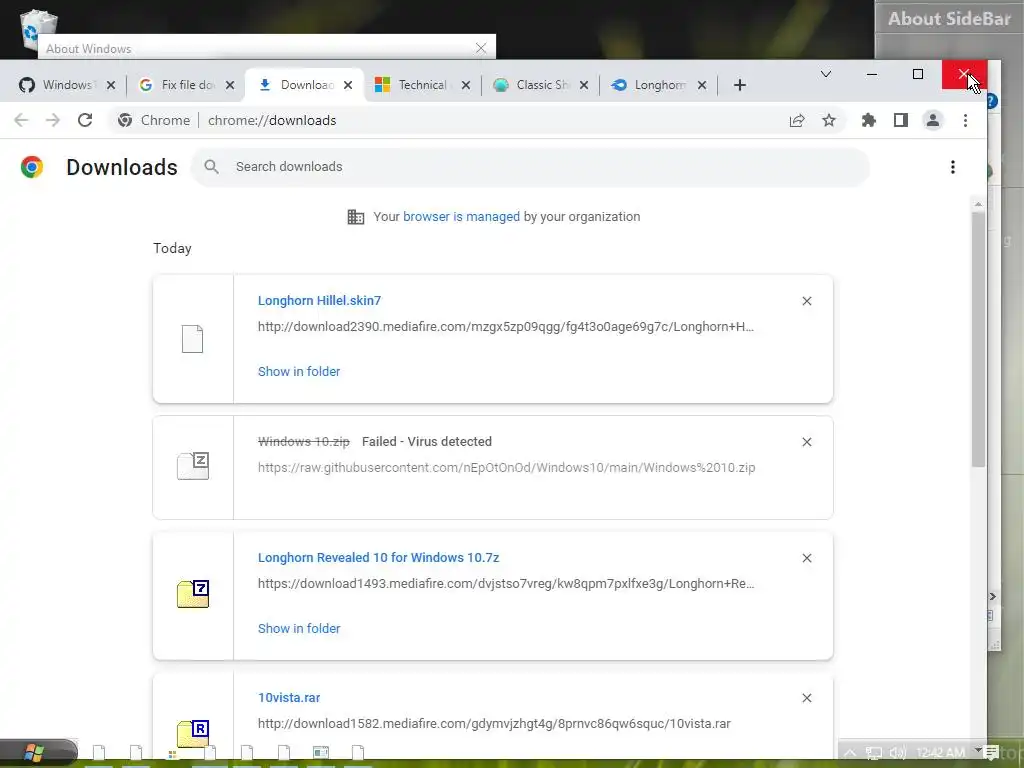
Task: Toggle the Chrome side panel
Action: 901,120
